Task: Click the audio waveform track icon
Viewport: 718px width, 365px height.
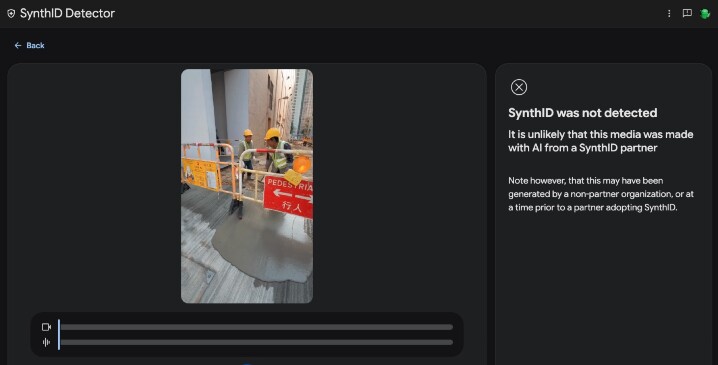Action: click(x=46, y=342)
